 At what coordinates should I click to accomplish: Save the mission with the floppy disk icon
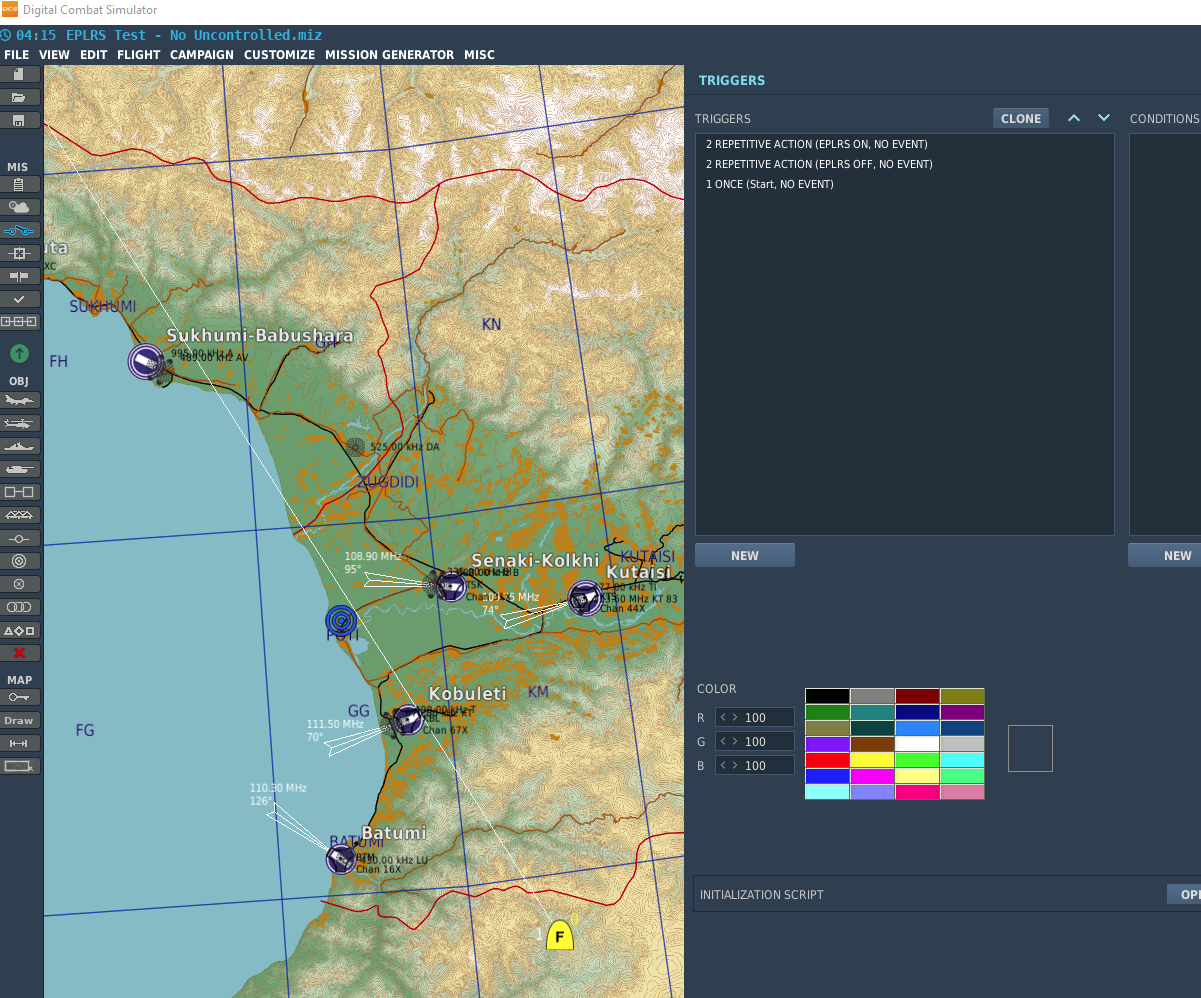[x=20, y=120]
